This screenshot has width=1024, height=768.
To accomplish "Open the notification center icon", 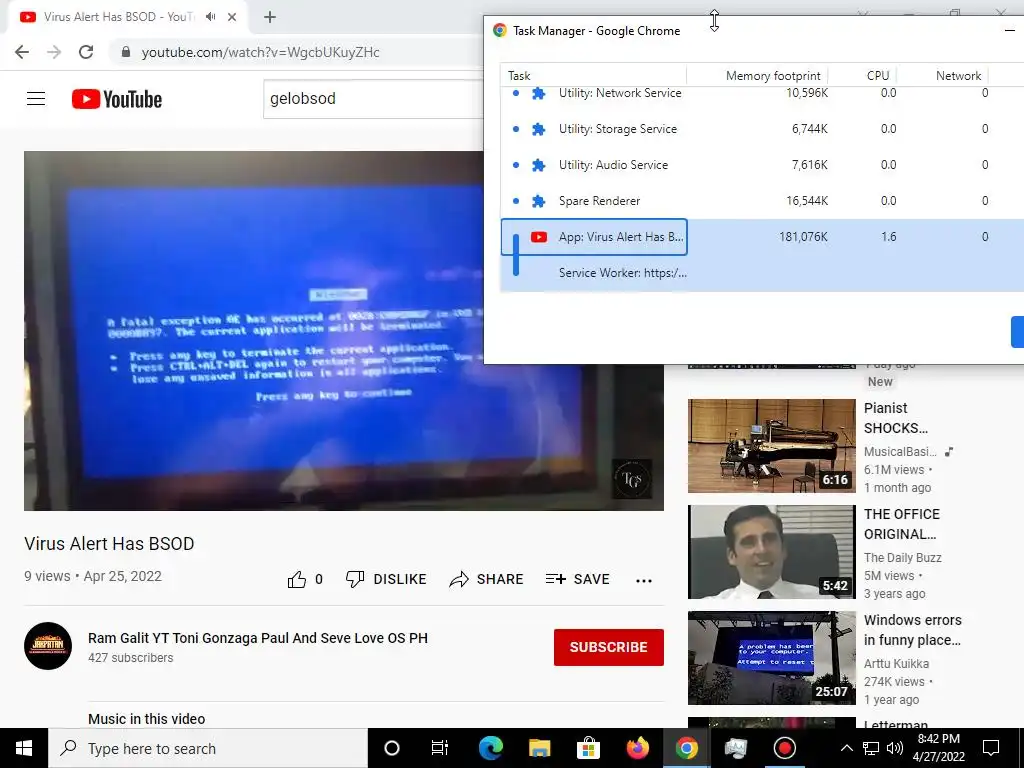I will tap(991, 748).
